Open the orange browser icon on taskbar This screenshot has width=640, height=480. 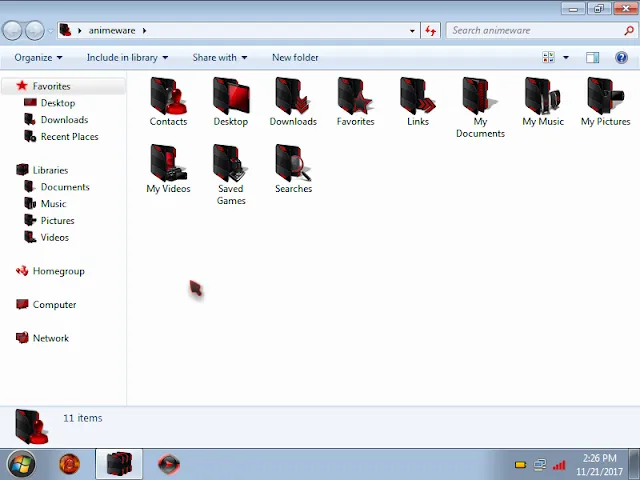point(69,464)
